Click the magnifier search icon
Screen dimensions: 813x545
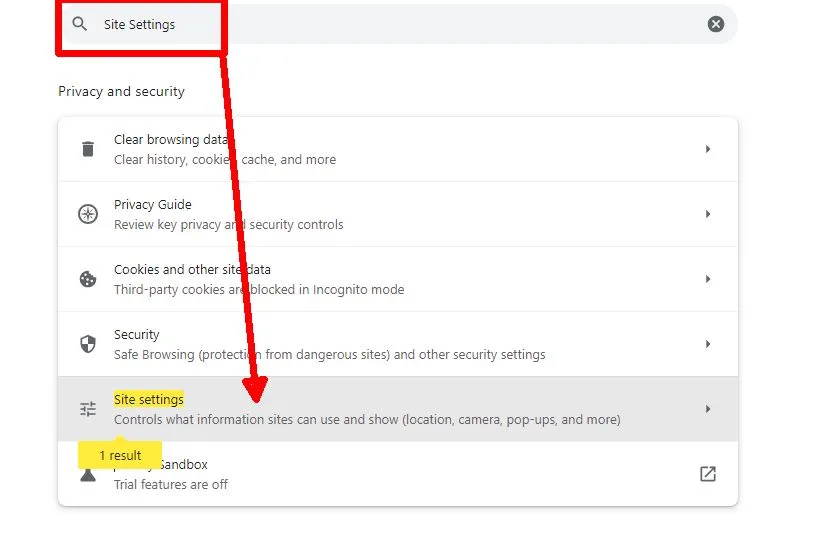pos(80,24)
